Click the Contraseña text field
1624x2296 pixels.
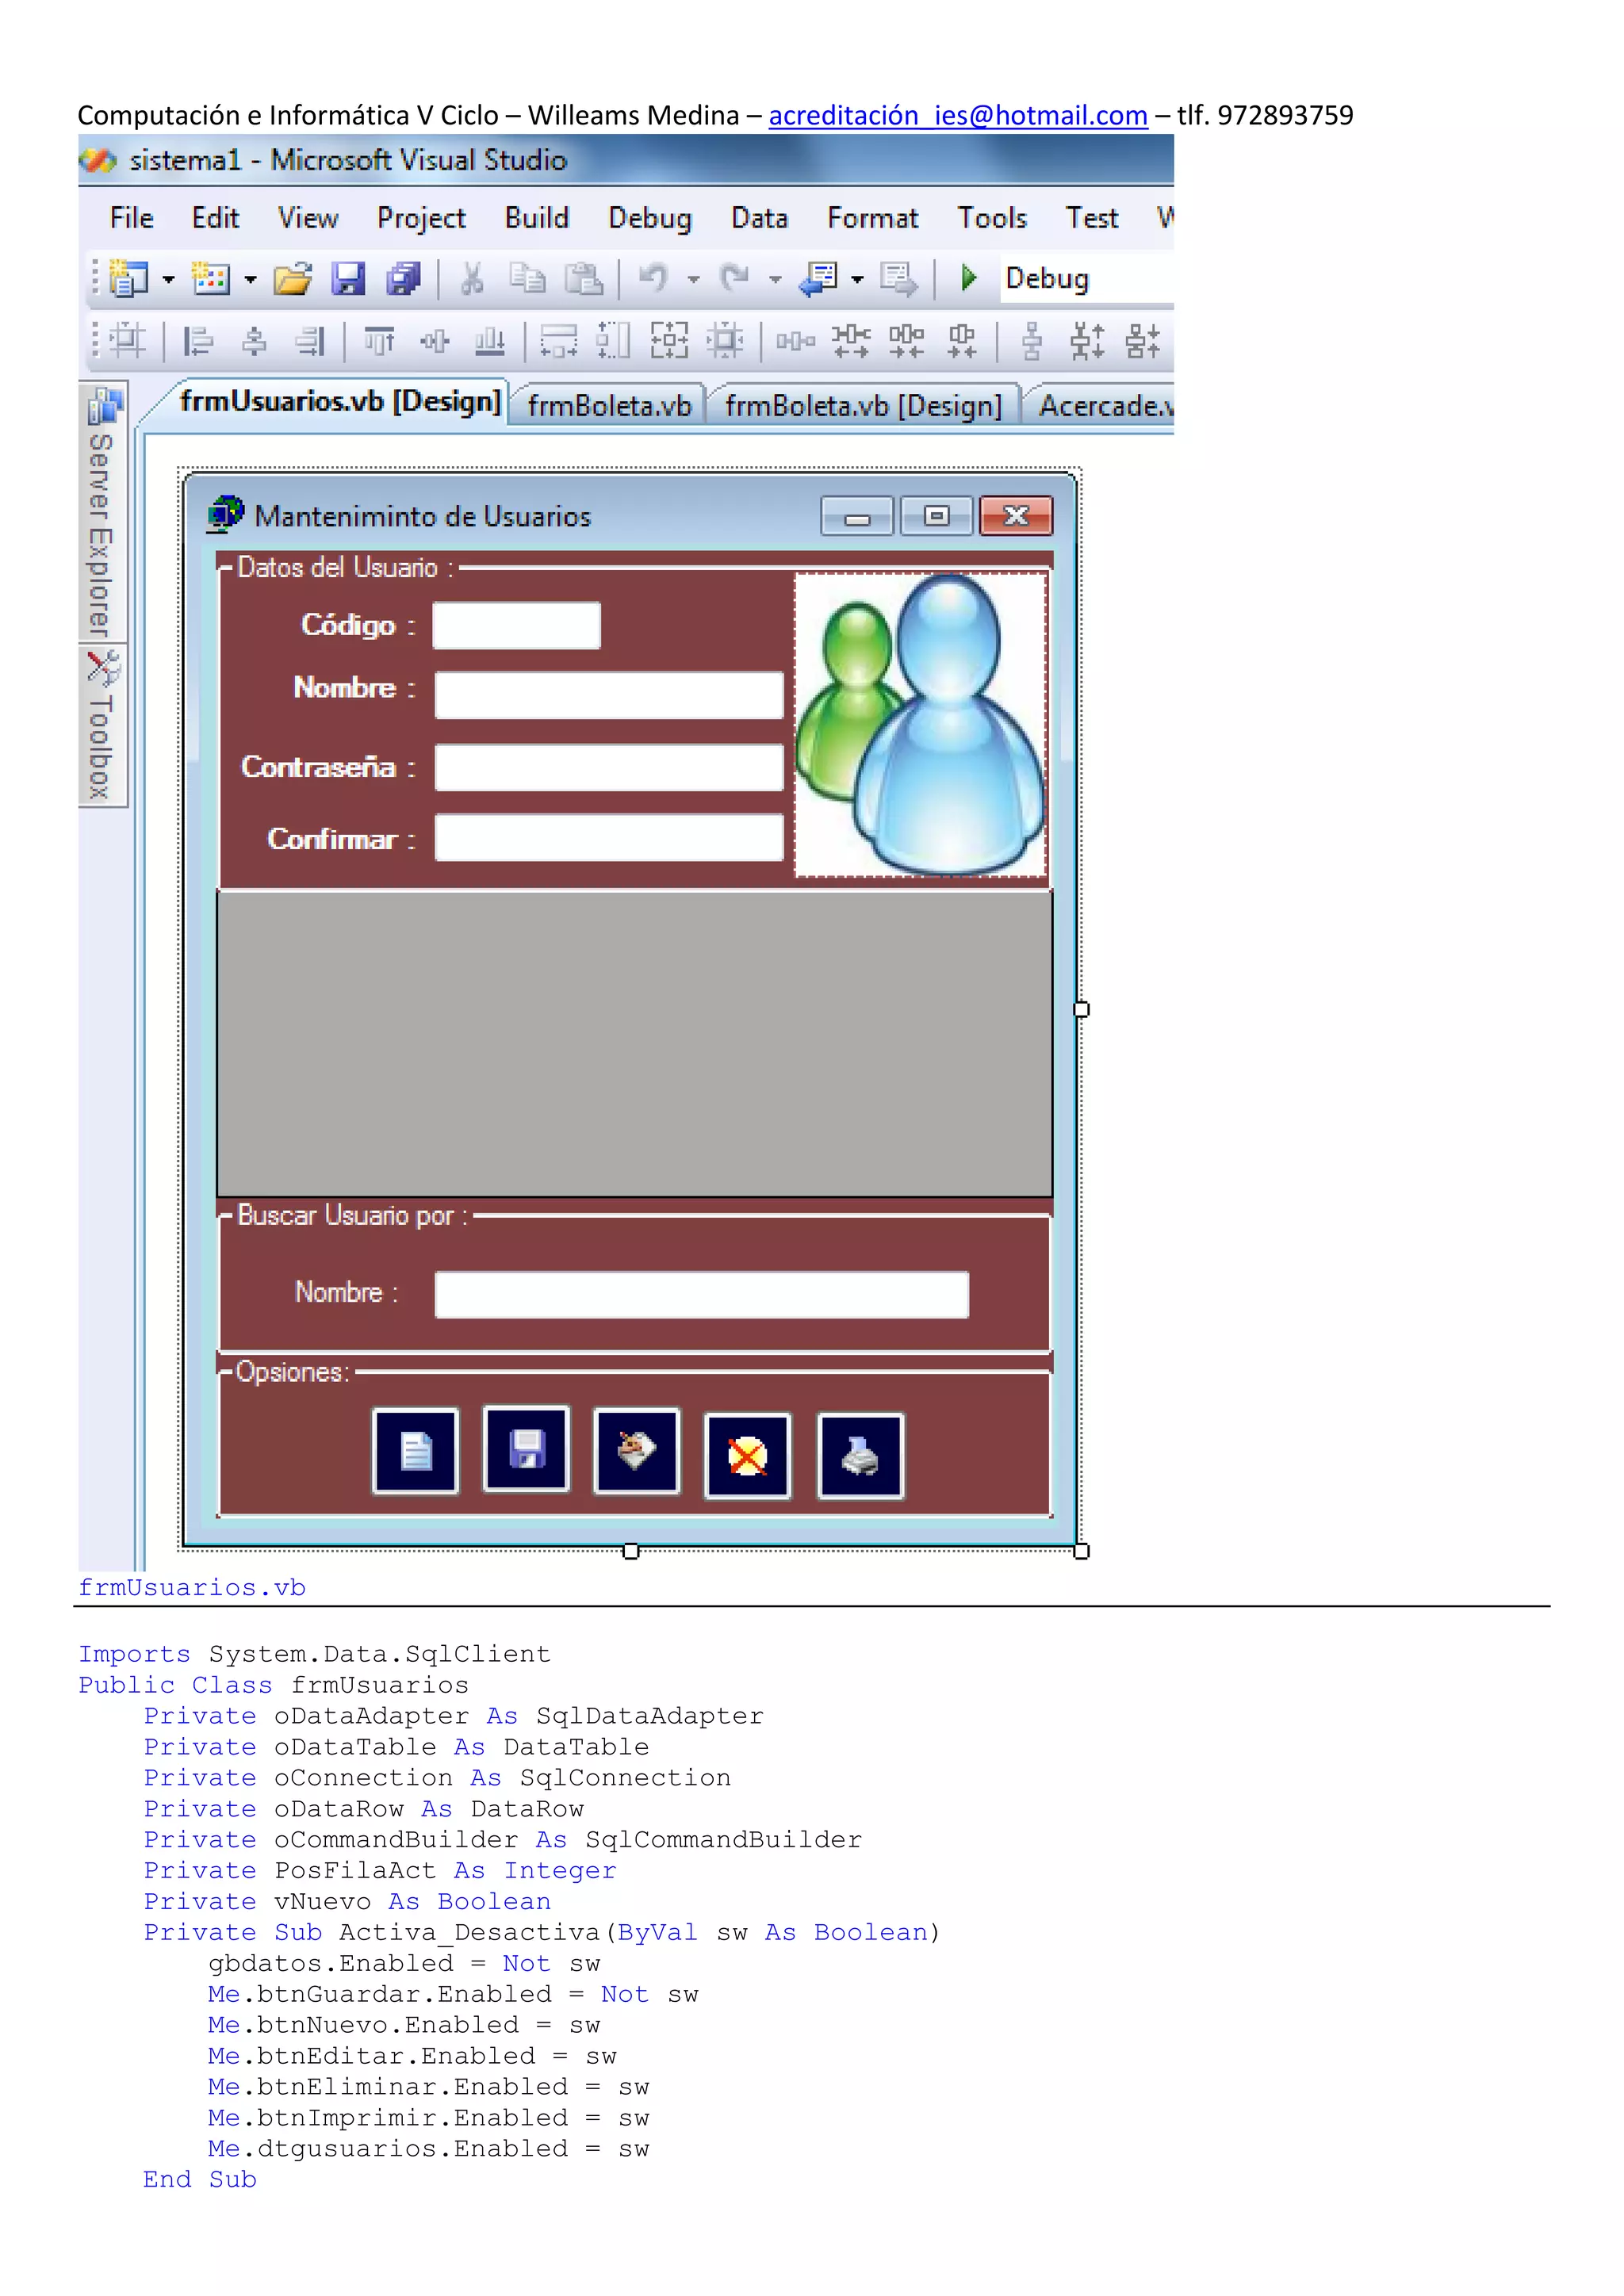click(x=609, y=767)
